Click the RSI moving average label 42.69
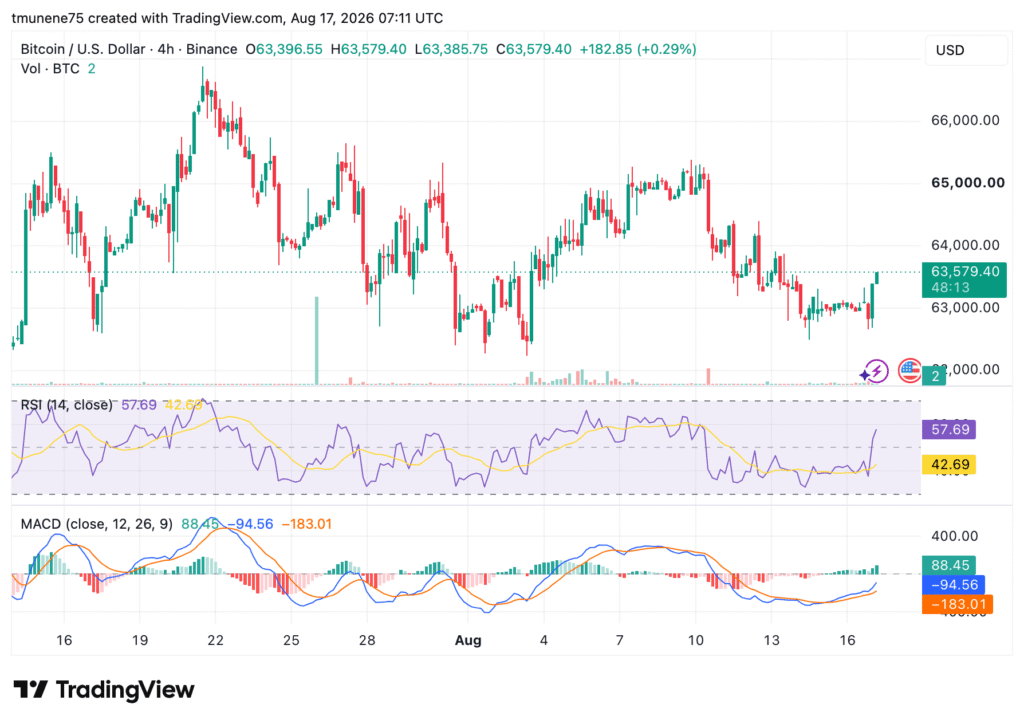1024x724 pixels. tap(949, 464)
